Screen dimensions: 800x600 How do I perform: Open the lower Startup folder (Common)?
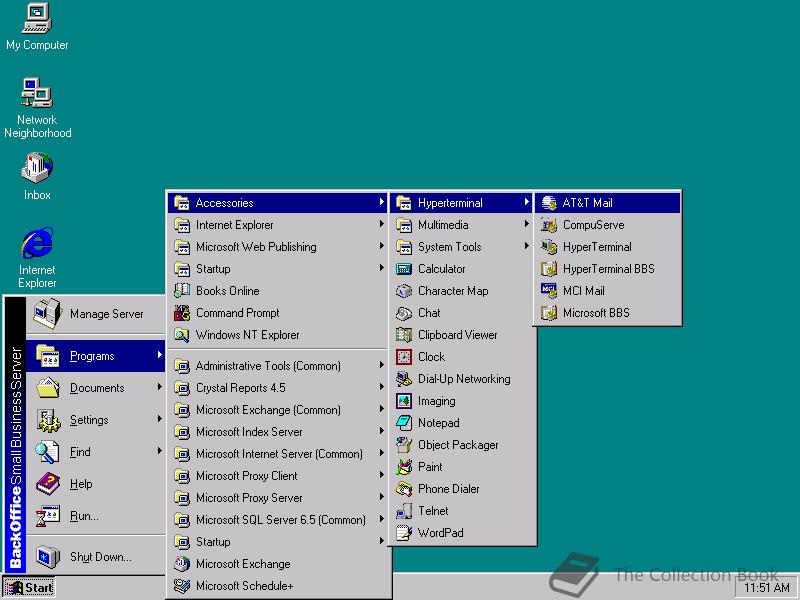[278, 542]
